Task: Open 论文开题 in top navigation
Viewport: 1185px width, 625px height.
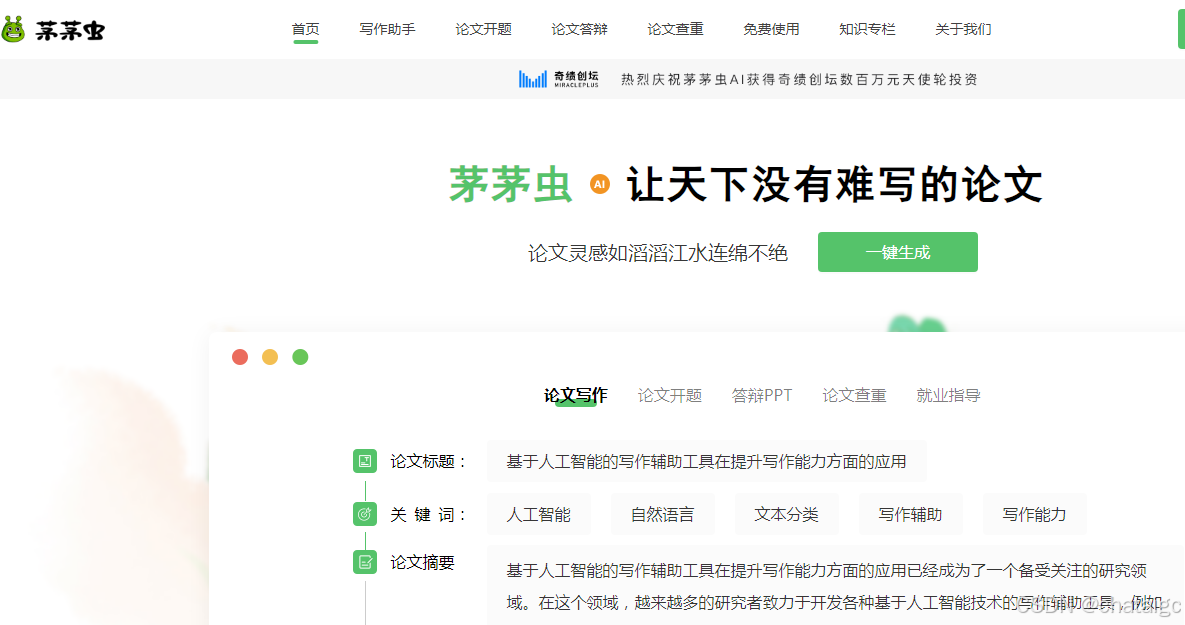Action: point(484,29)
